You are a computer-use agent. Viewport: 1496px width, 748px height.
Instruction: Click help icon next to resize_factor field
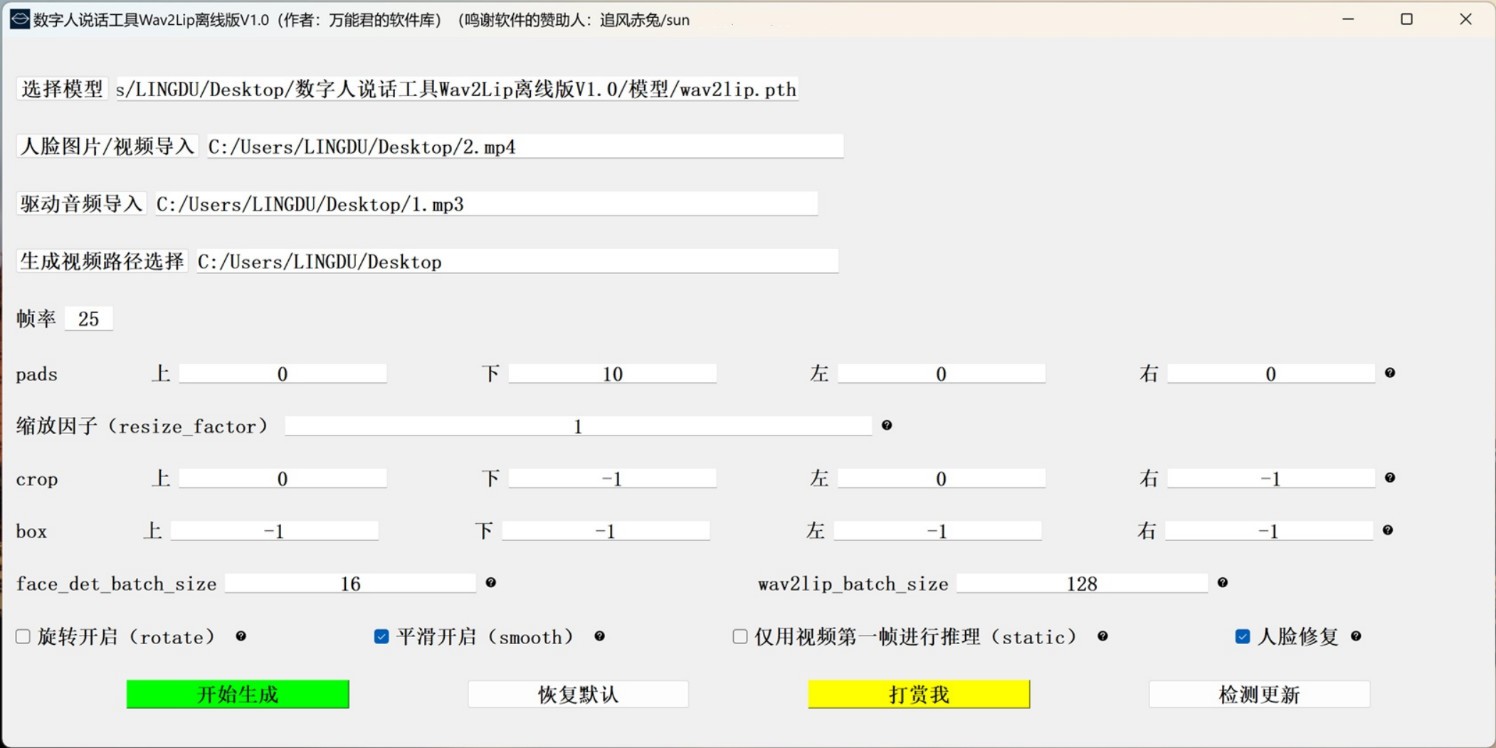point(887,425)
